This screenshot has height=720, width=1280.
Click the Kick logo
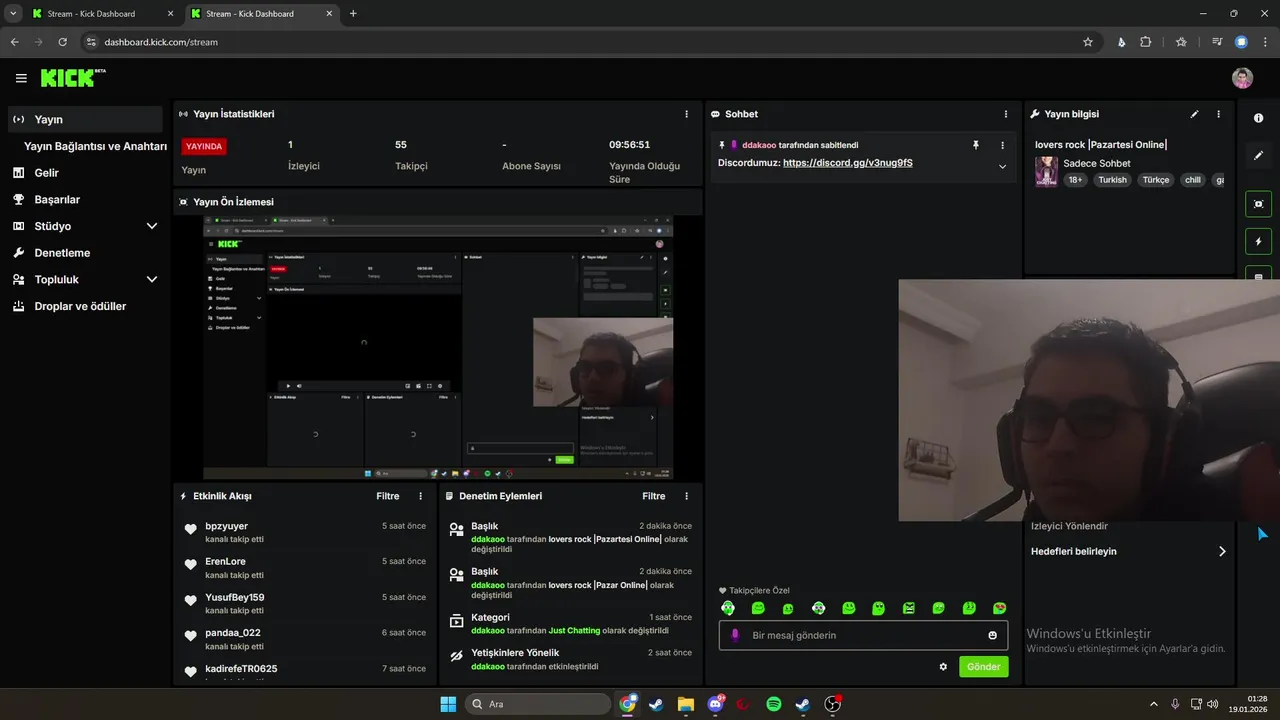click(73, 77)
